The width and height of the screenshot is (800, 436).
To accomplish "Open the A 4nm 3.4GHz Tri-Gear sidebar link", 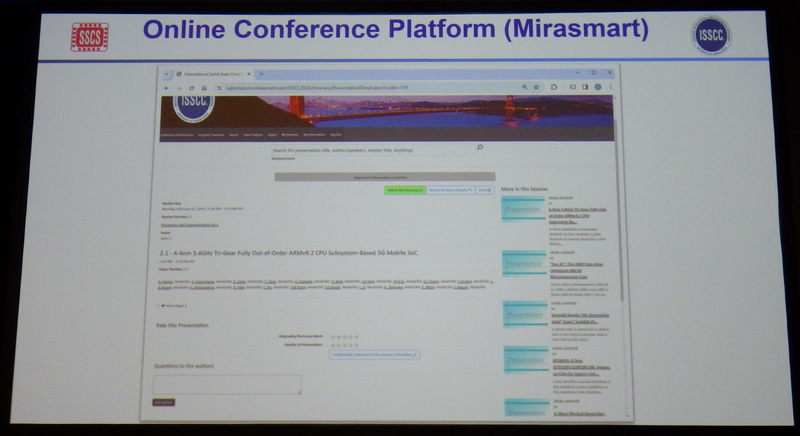I will [x=578, y=216].
